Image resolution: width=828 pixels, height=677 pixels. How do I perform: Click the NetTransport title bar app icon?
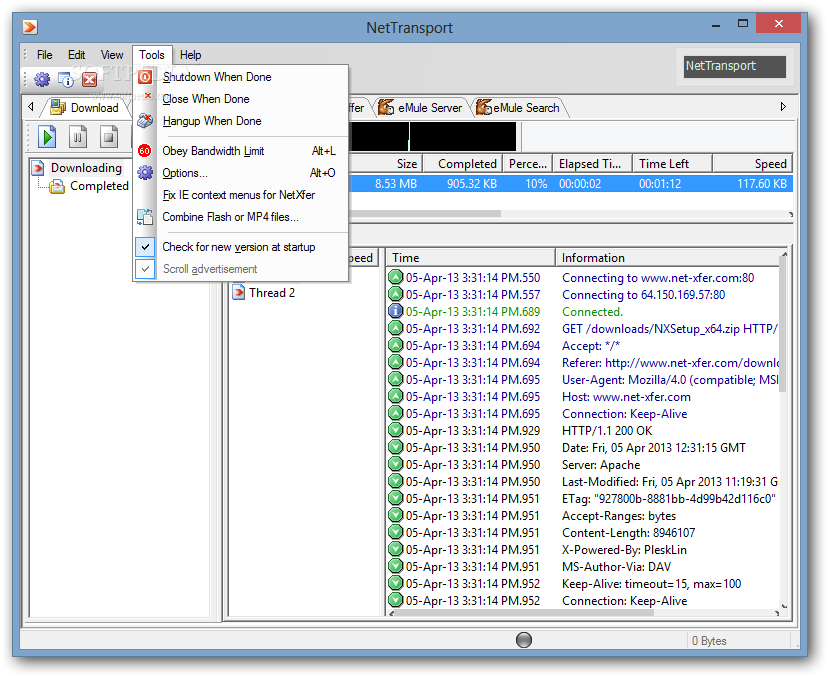[x=30, y=26]
